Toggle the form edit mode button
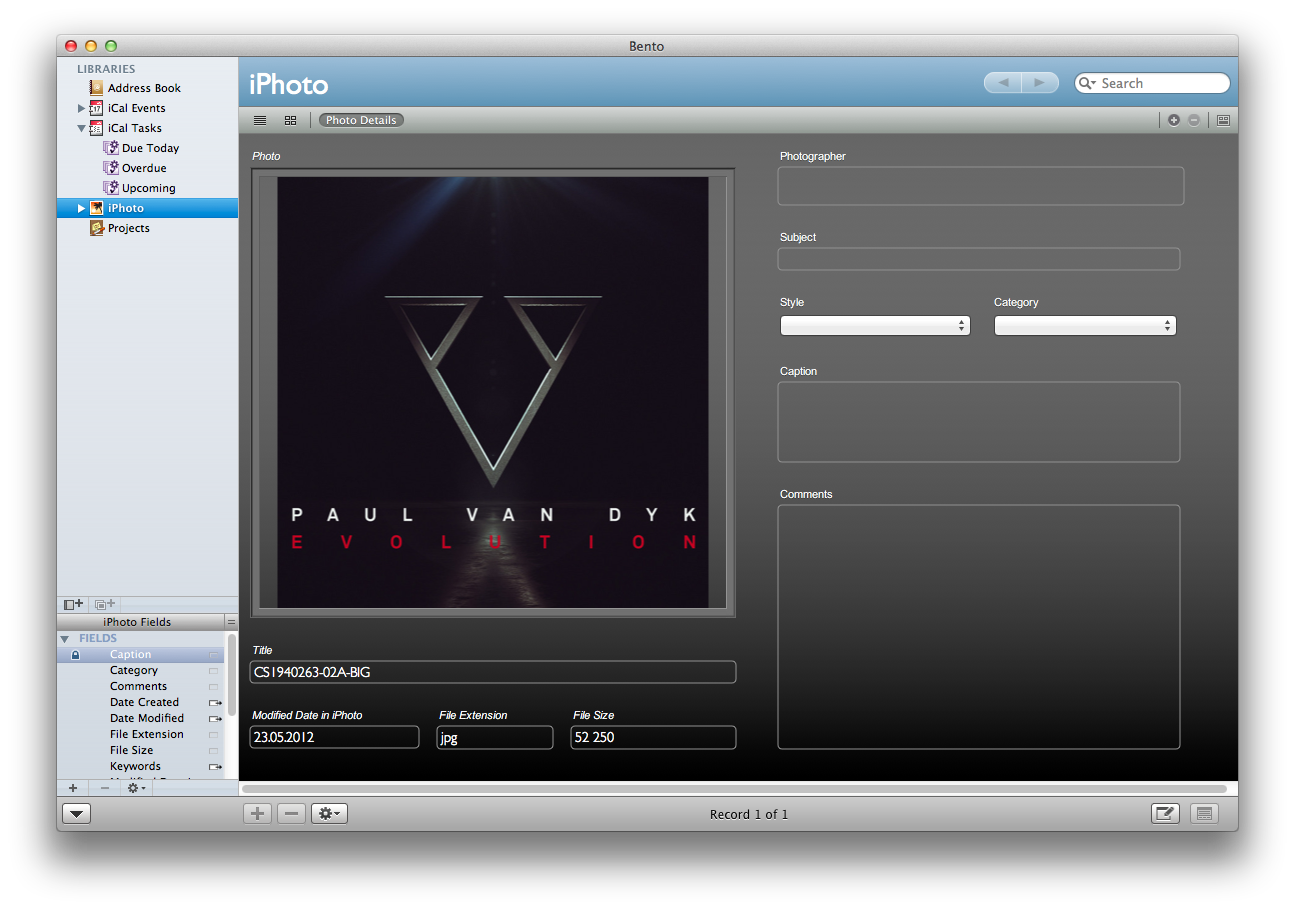Image resolution: width=1295 pixels, height=910 pixels. [x=1165, y=814]
